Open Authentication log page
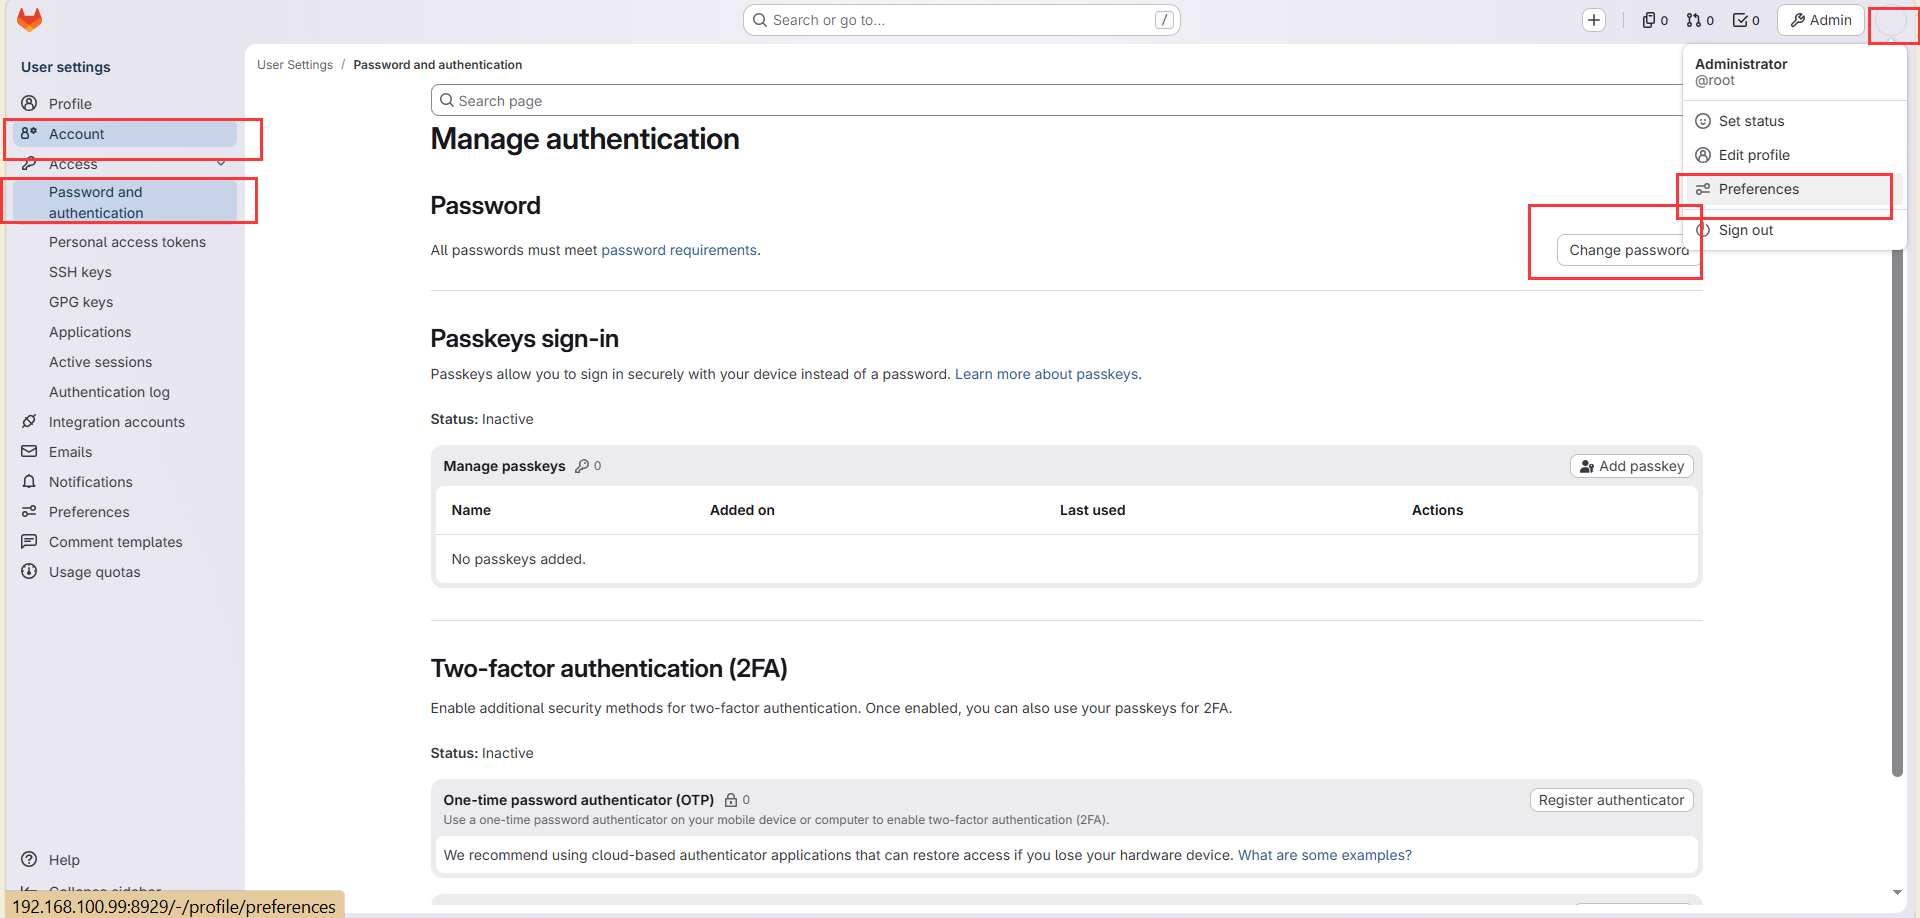 (109, 392)
